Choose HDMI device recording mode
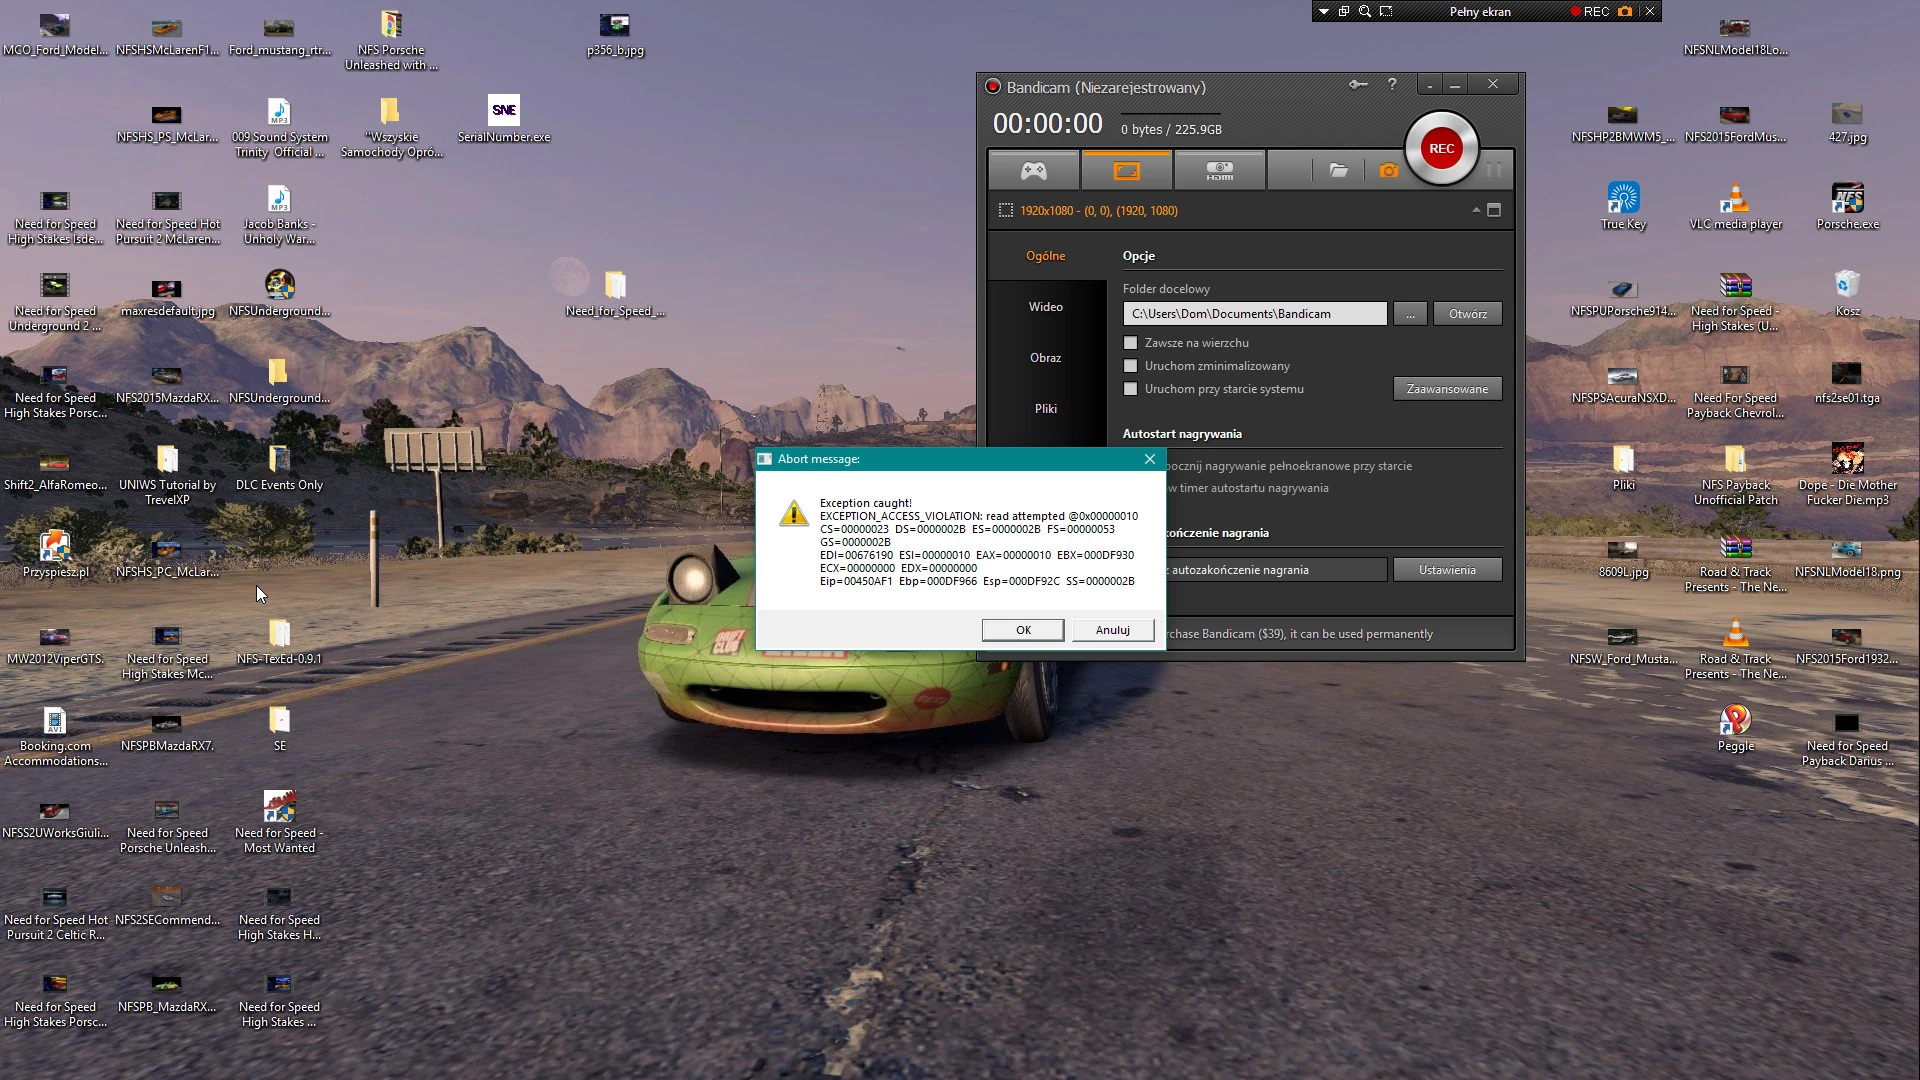1920x1080 pixels. [1219, 171]
